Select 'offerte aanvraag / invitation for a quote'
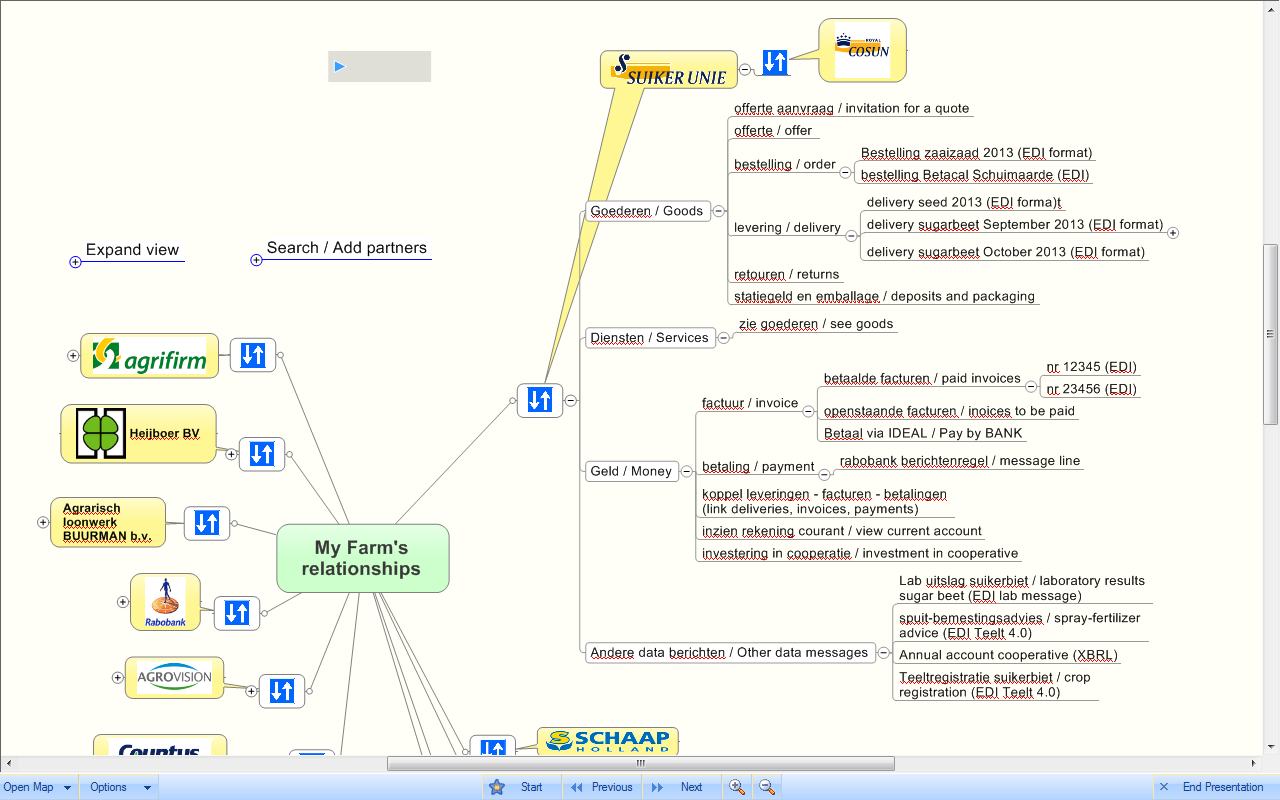The height and width of the screenshot is (800, 1280). point(852,108)
